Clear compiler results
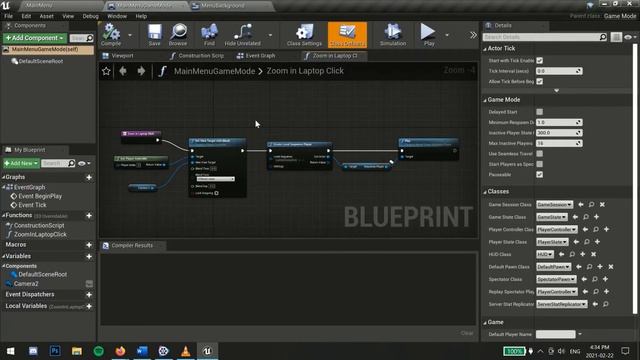Viewport: 640px width, 360px height. (x=467, y=333)
